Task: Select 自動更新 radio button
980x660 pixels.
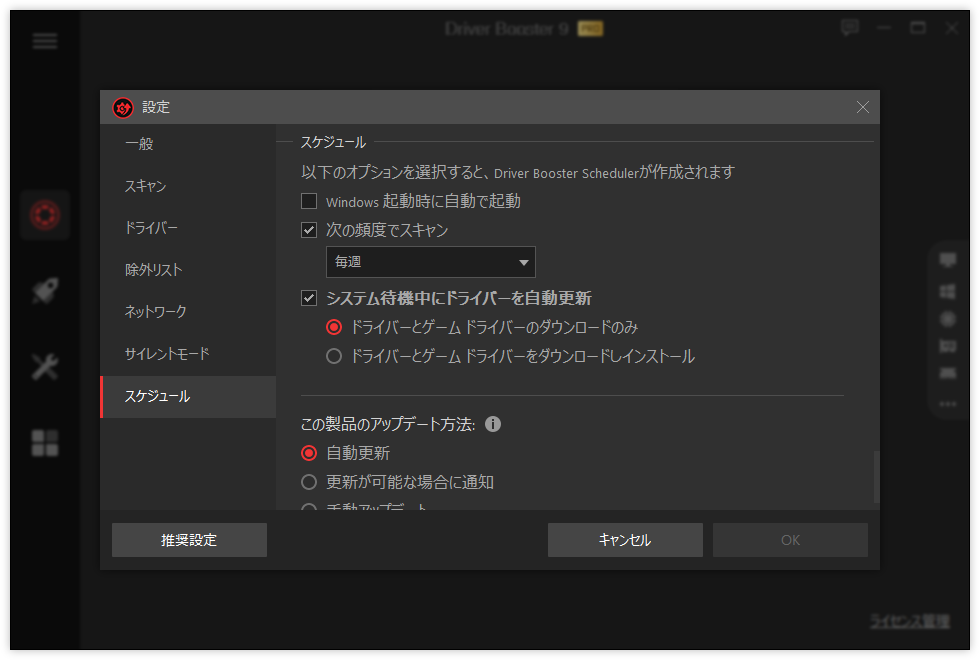Action: tap(309, 453)
